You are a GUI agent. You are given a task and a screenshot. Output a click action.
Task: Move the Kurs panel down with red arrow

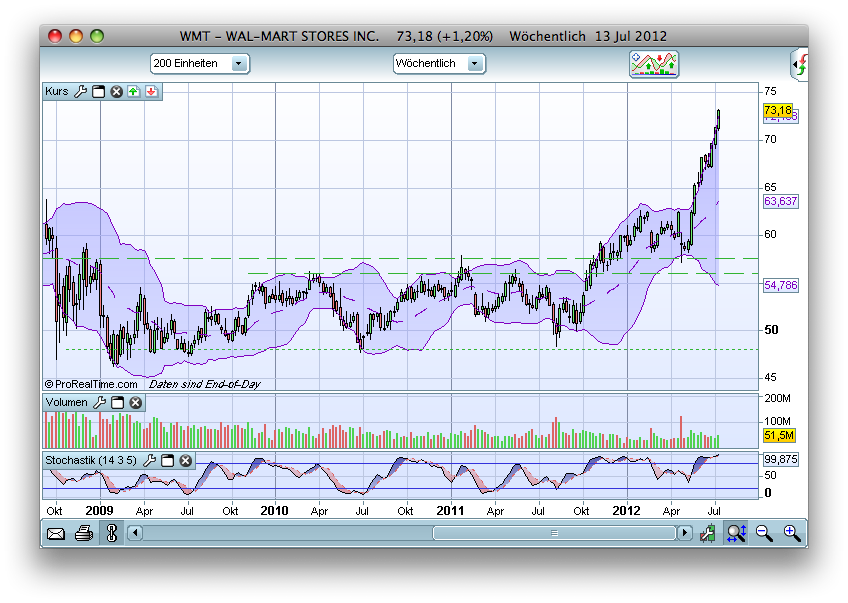pos(151,91)
